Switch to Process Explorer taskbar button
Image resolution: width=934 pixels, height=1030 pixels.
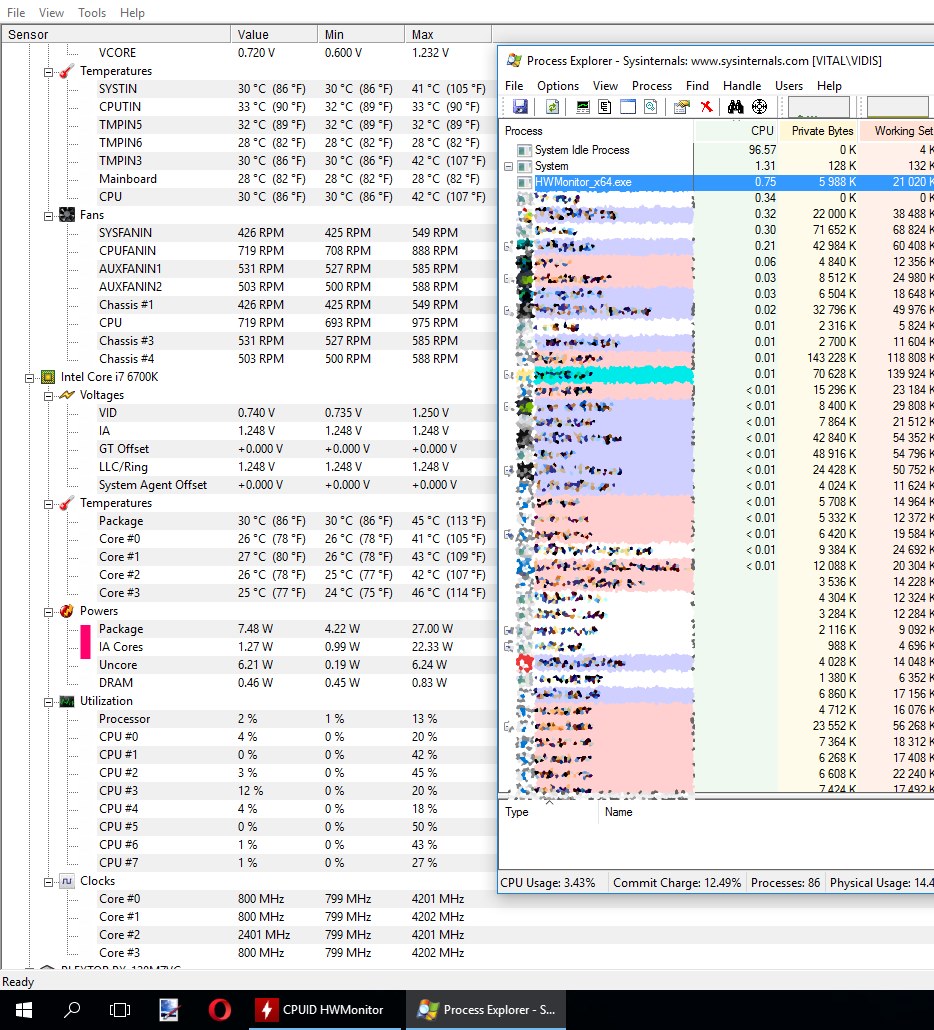click(x=486, y=1010)
